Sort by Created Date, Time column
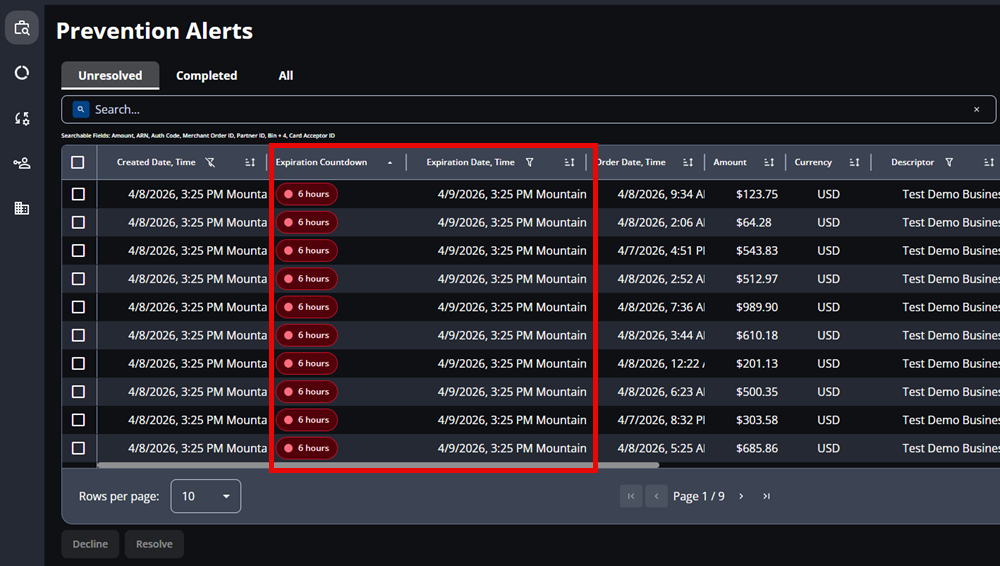 (250, 162)
